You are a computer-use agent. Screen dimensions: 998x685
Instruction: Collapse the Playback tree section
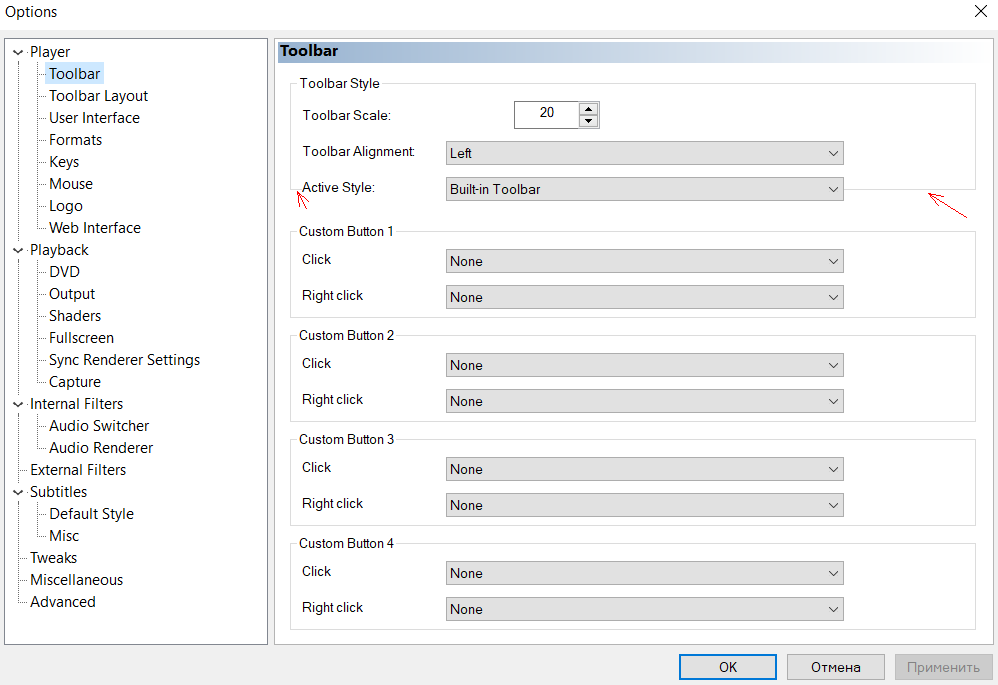click(x=18, y=250)
